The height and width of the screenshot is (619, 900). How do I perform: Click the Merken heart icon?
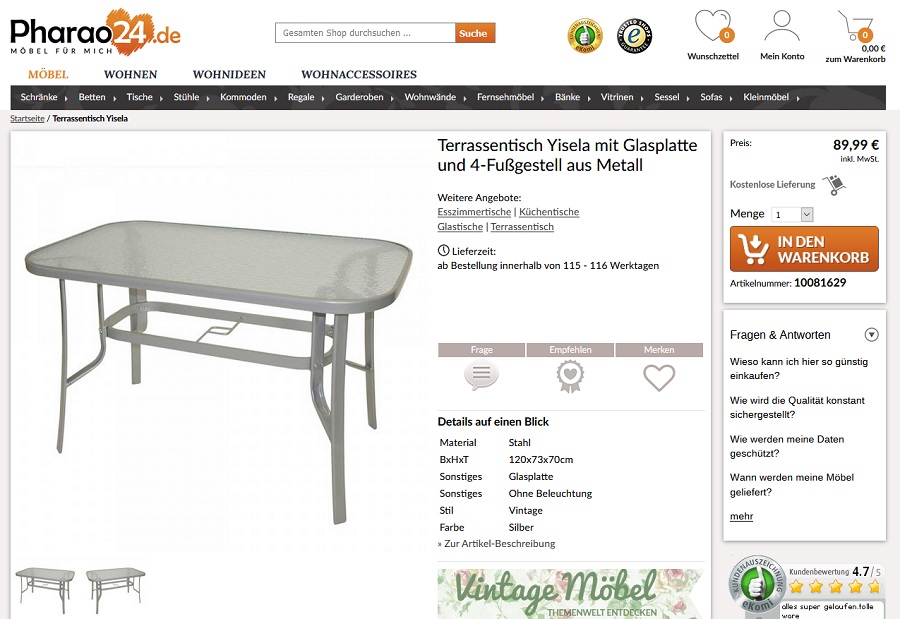(659, 377)
